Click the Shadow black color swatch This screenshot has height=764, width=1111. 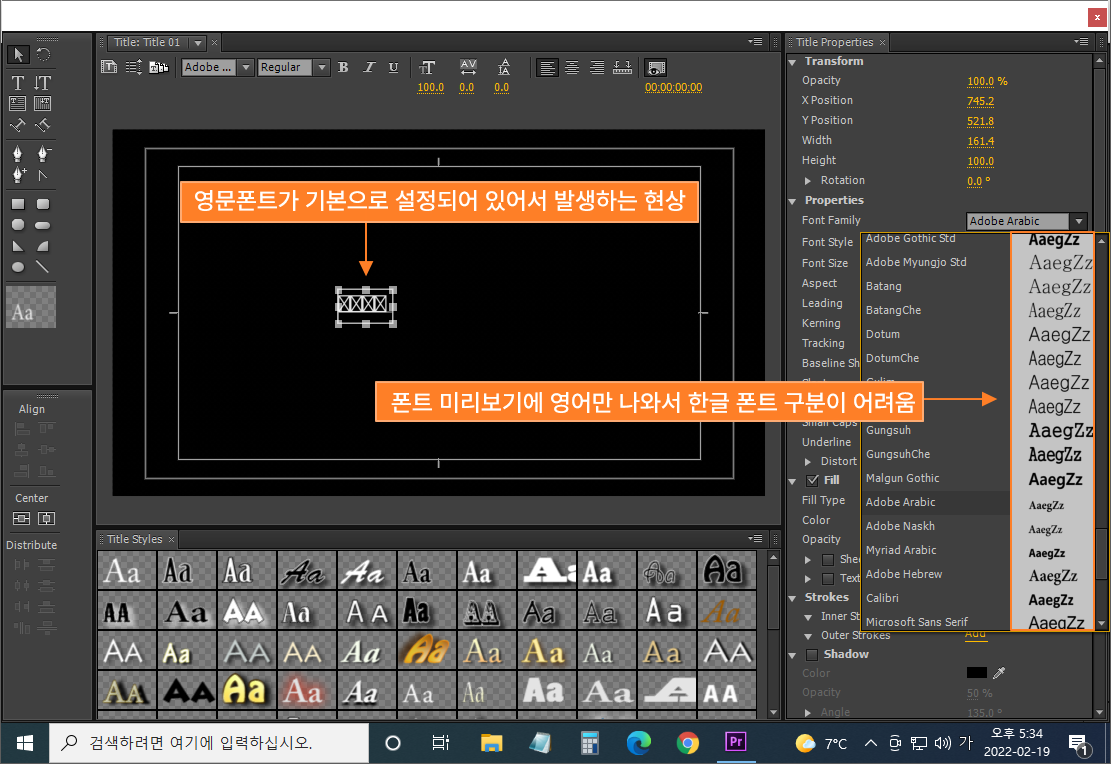click(x=976, y=673)
